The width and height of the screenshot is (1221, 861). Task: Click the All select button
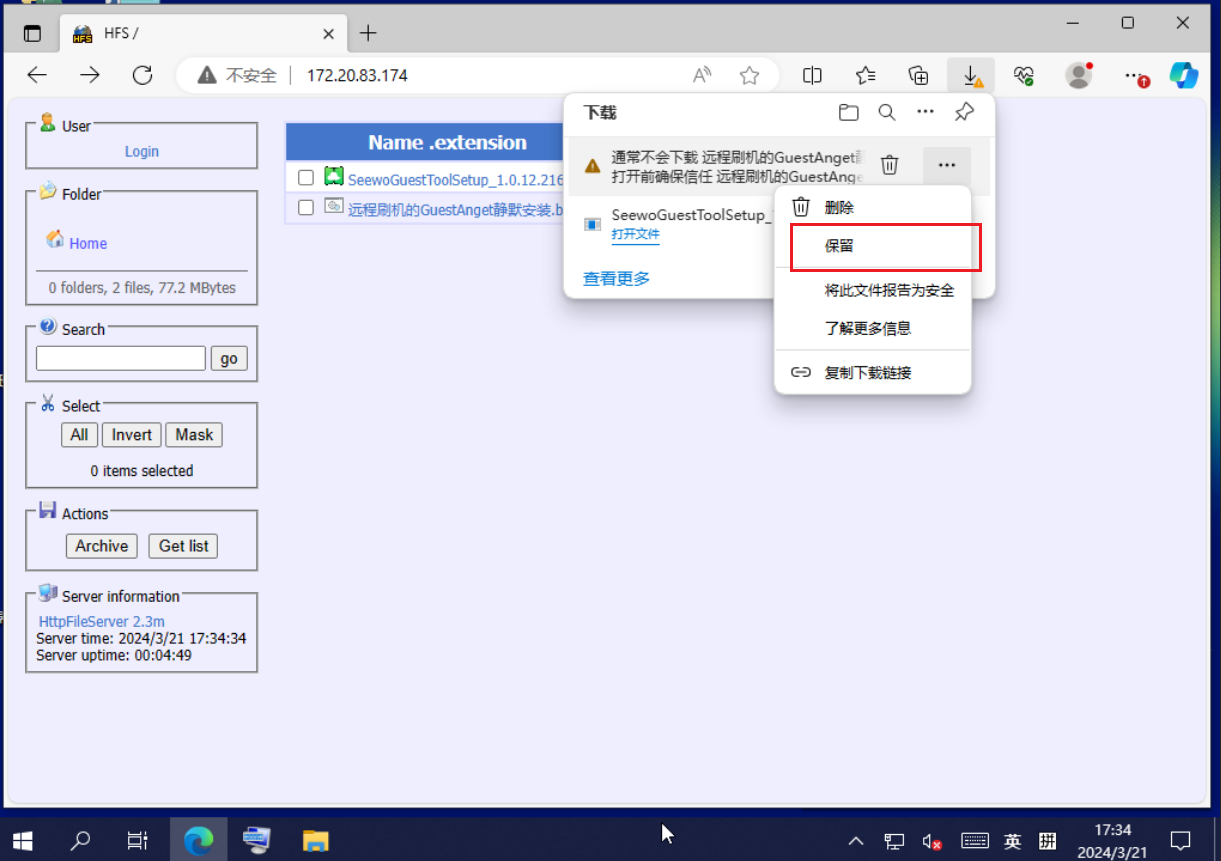click(79, 435)
